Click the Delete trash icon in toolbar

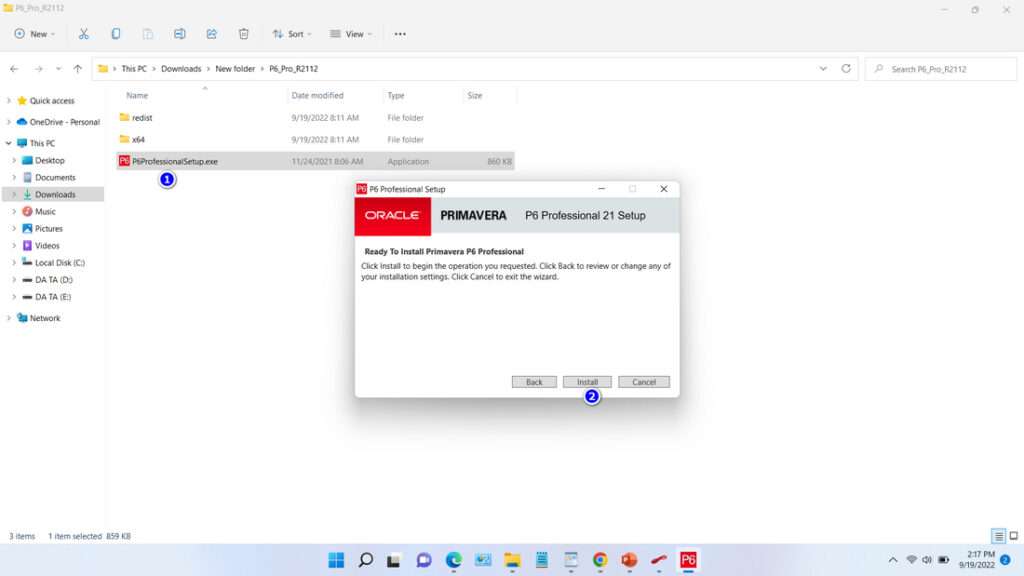coord(244,34)
